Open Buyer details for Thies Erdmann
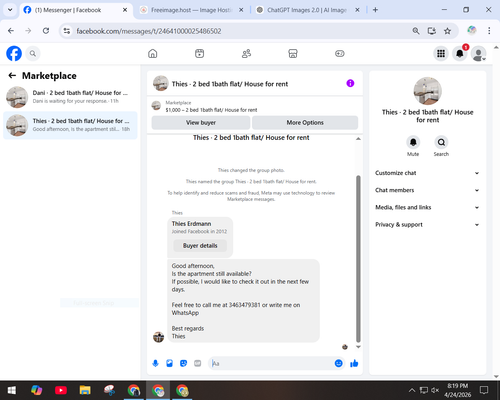 [x=200, y=246]
